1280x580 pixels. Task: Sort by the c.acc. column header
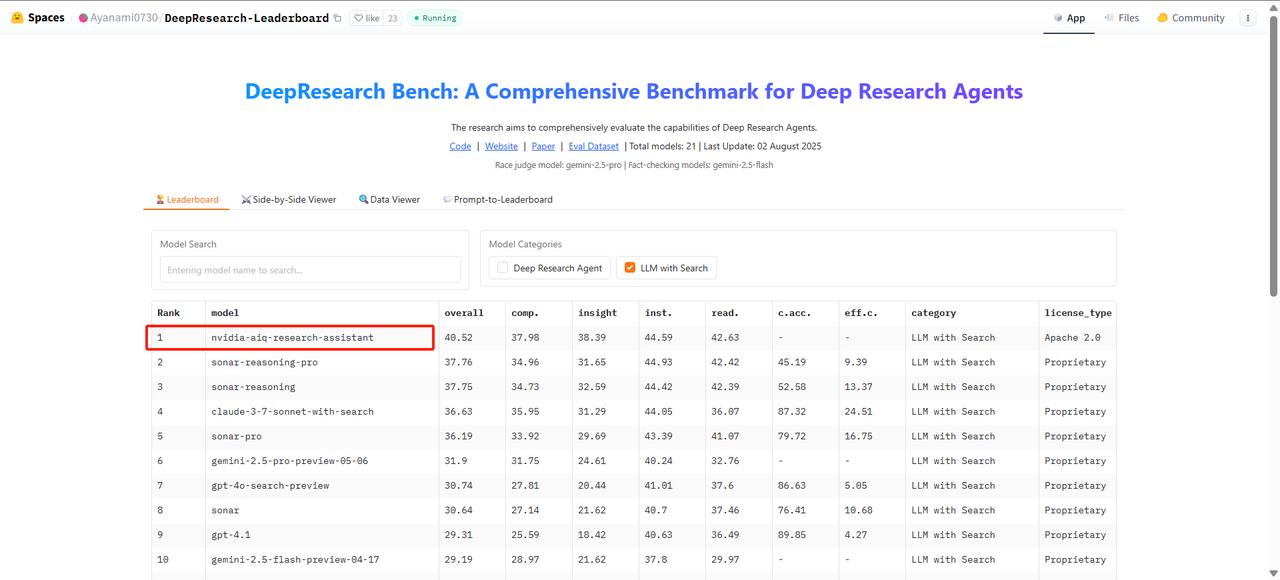805,313
